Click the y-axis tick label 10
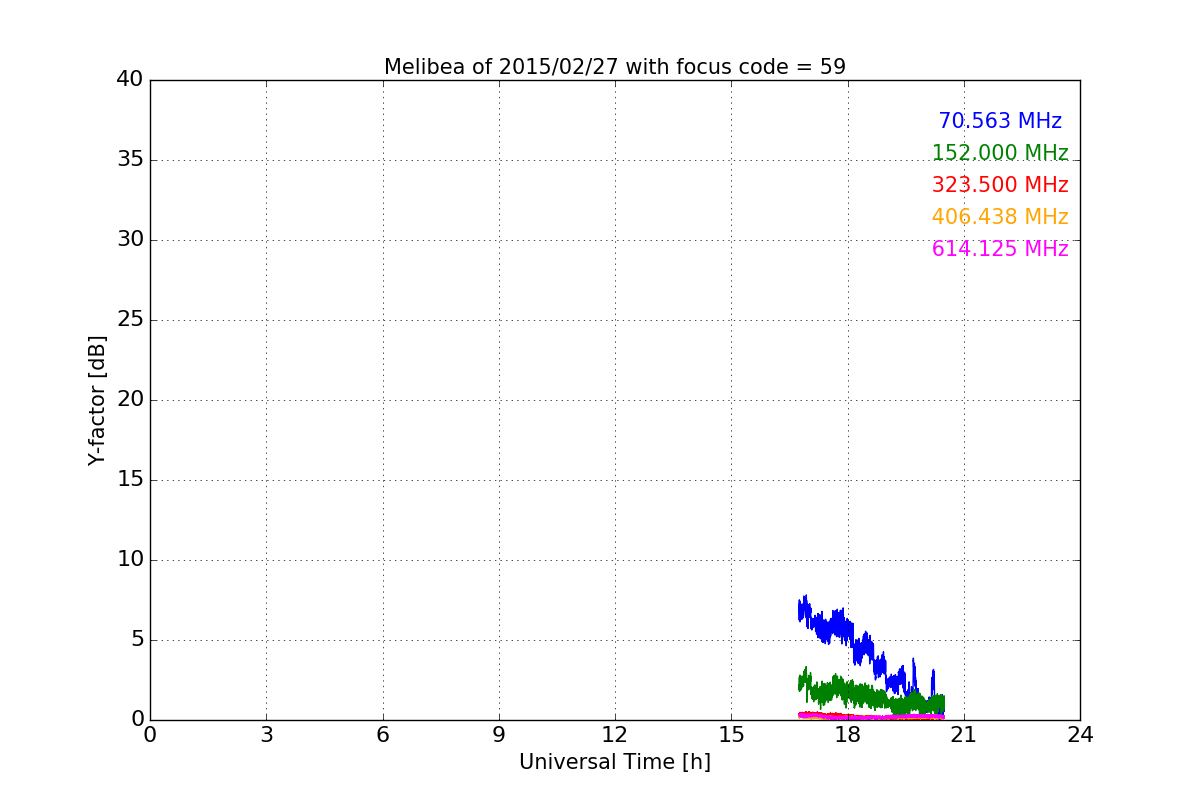This screenshot has height=800, width=1200. 130,560
